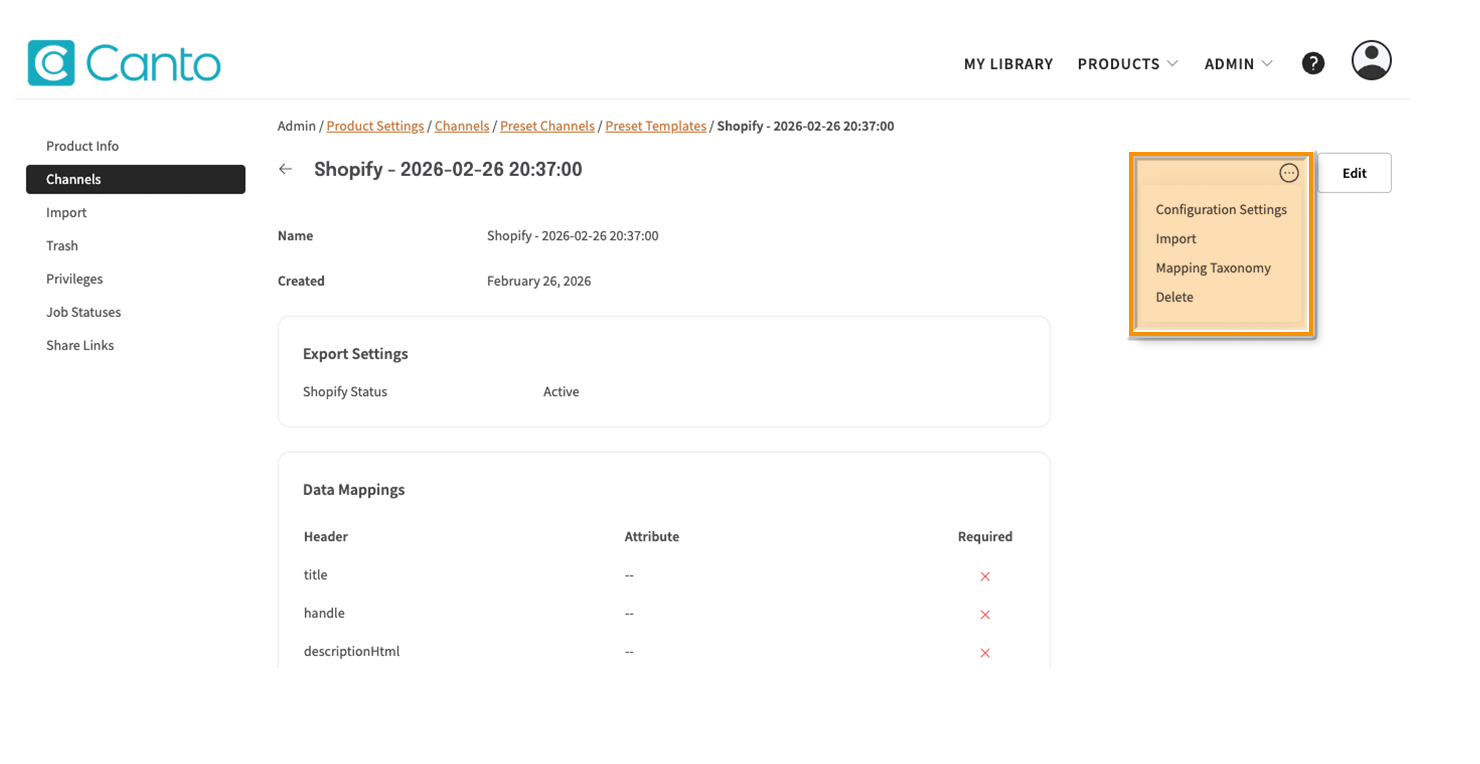Click the Header column heading

(326, 537)
